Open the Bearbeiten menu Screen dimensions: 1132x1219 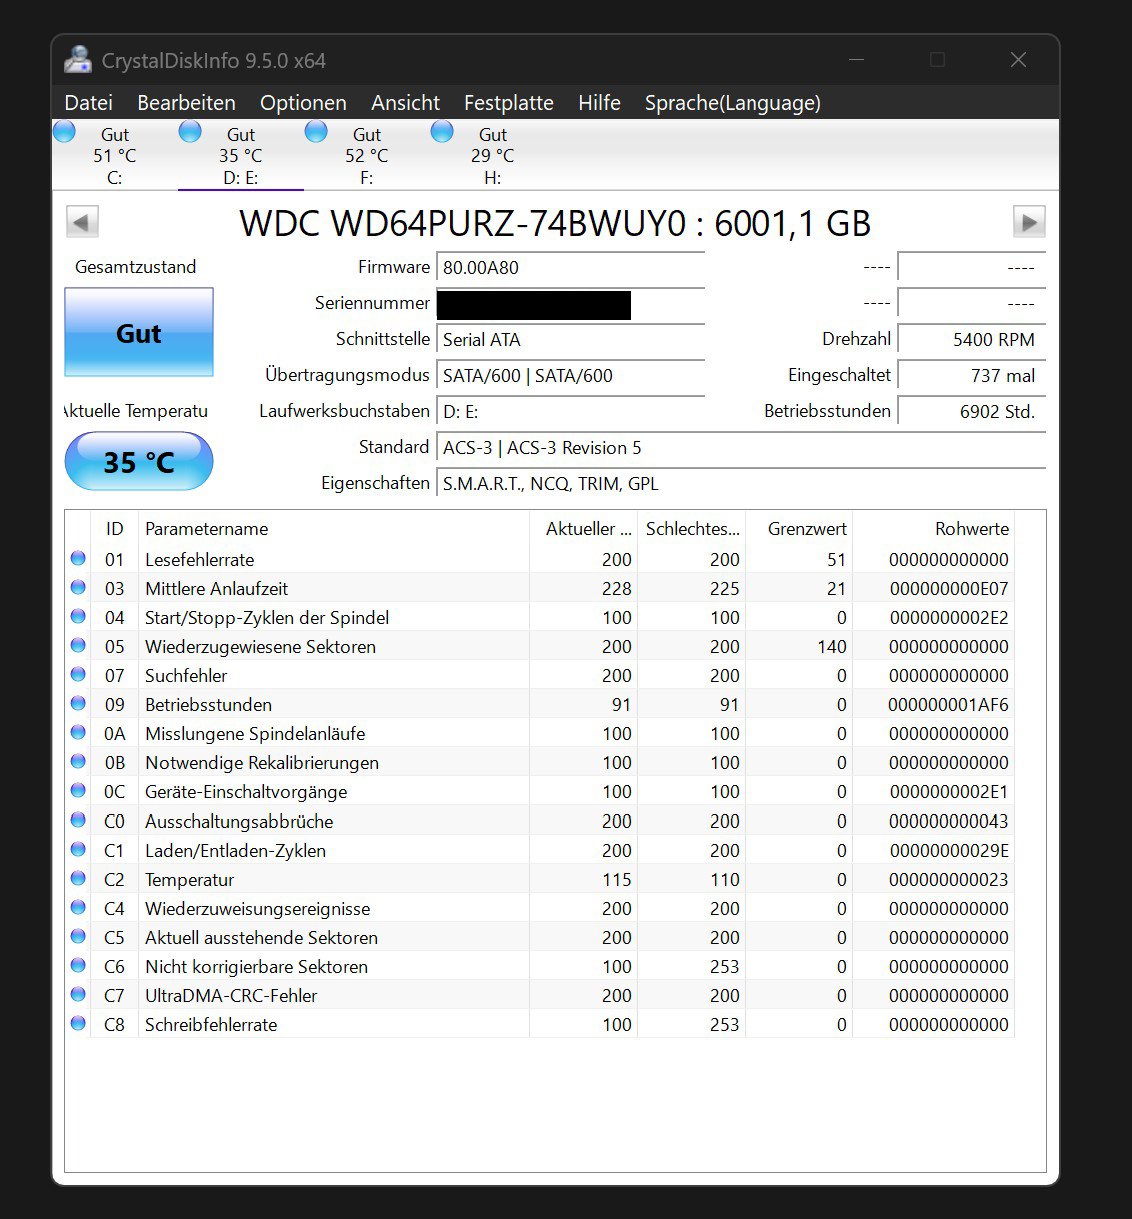pyautogui.click(x=186, y=102)
